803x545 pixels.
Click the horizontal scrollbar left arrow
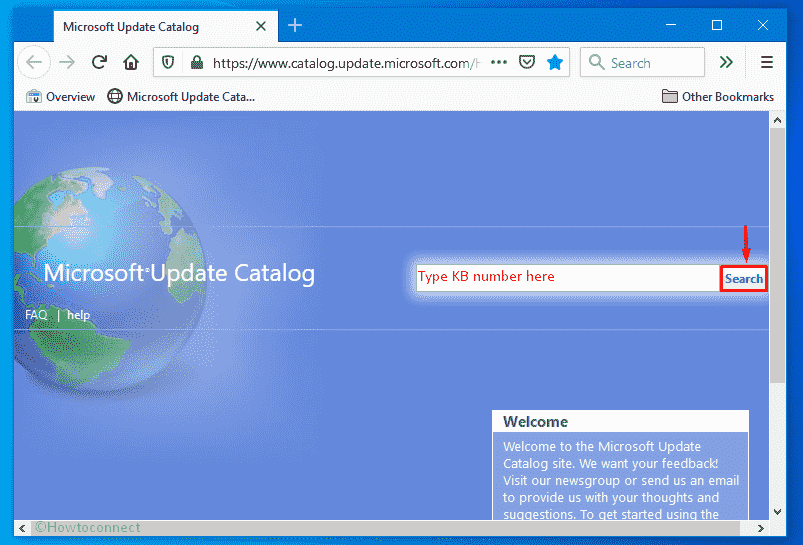click(22, 528)
